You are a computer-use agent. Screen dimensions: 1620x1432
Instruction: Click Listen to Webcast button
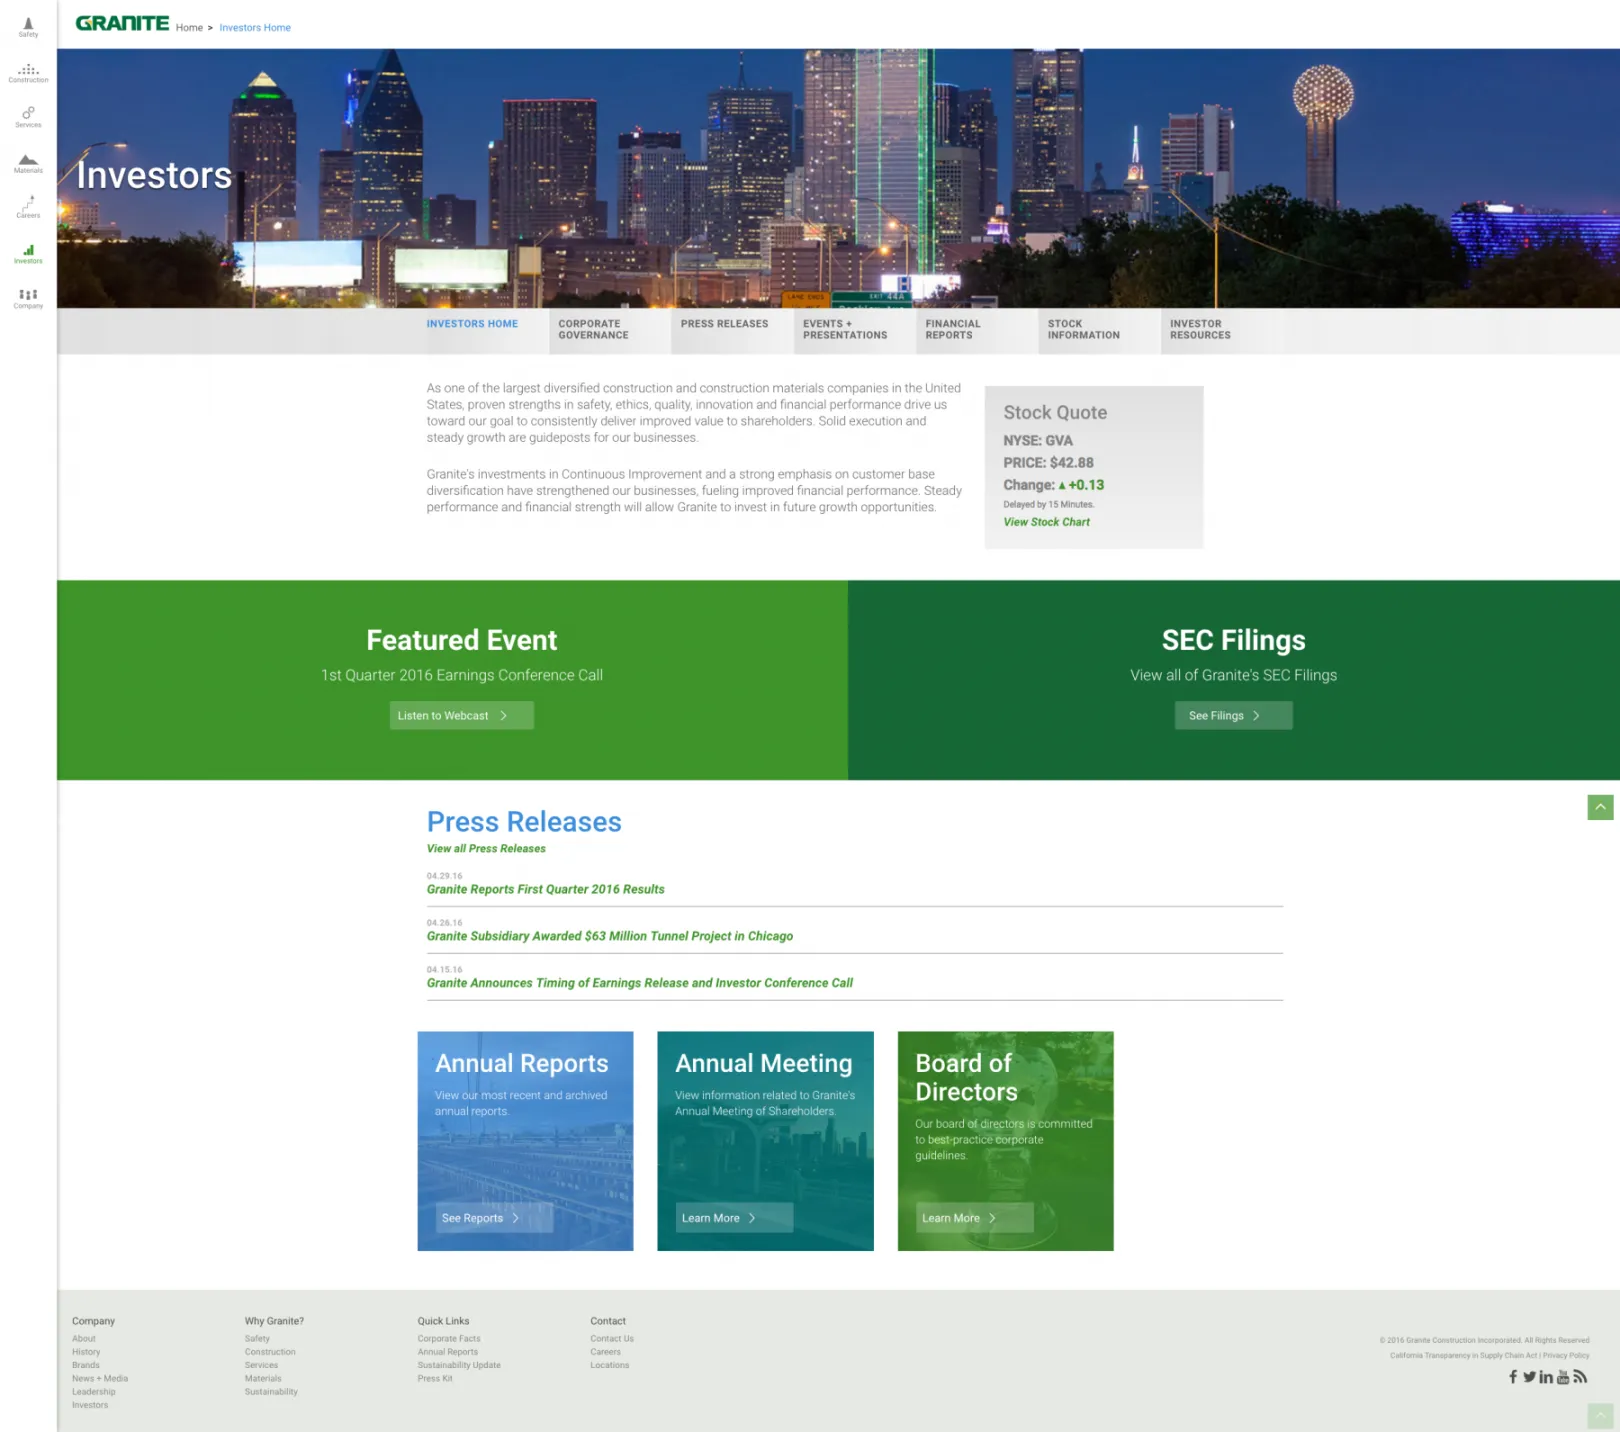click(461, 715)
